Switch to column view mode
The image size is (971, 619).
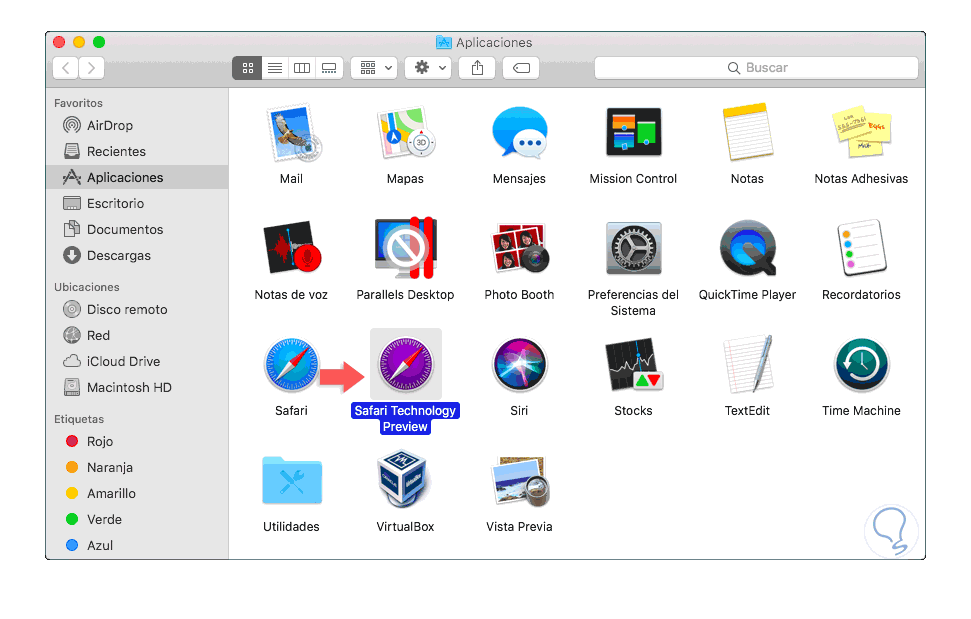point(302,68)
